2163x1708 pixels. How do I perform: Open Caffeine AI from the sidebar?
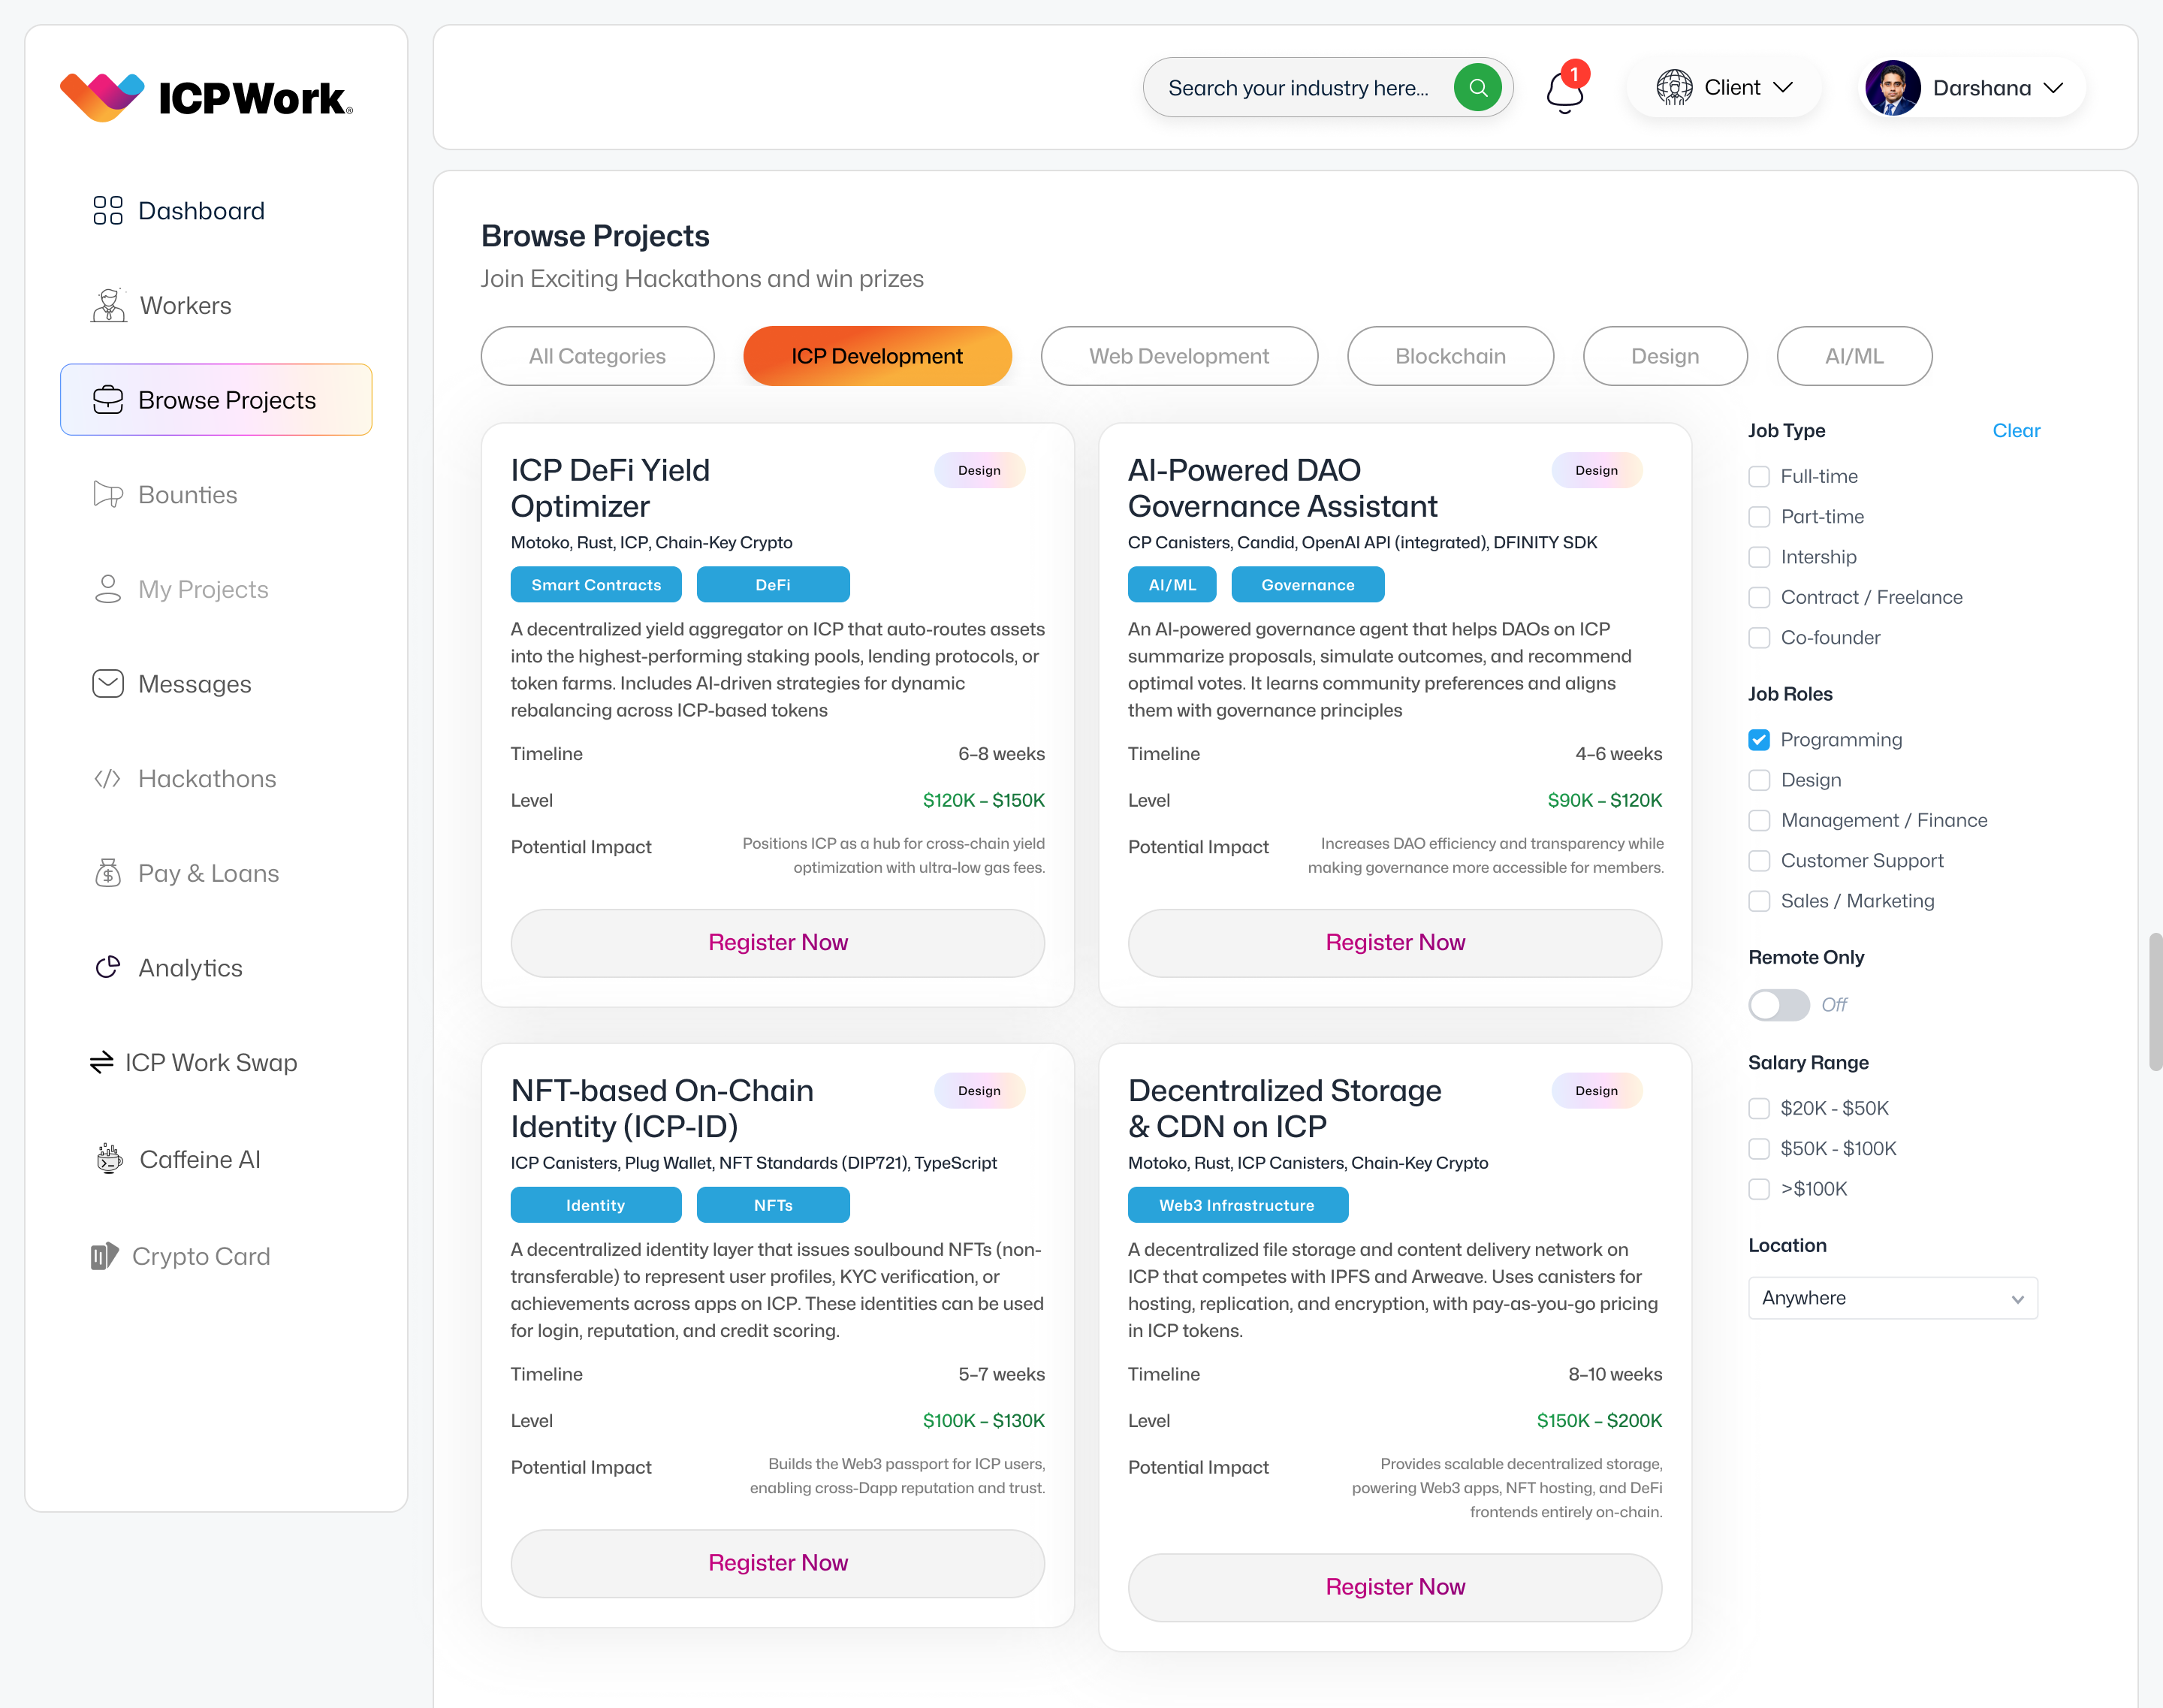pyautogui.click(x=200, y=1159)
